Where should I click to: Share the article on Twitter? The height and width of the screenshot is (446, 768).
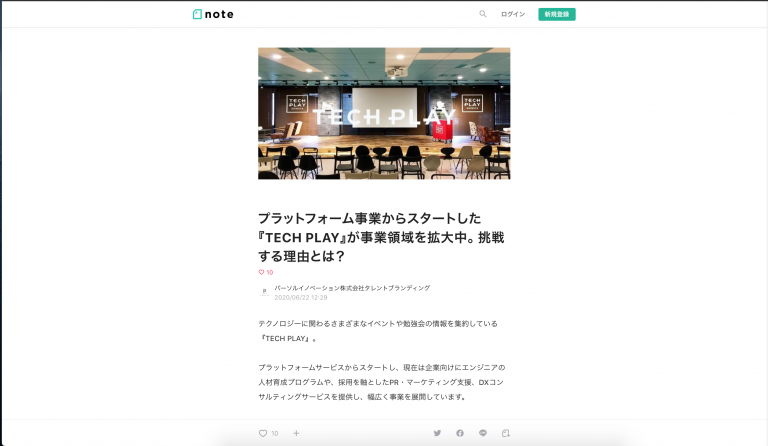point(437,433)
